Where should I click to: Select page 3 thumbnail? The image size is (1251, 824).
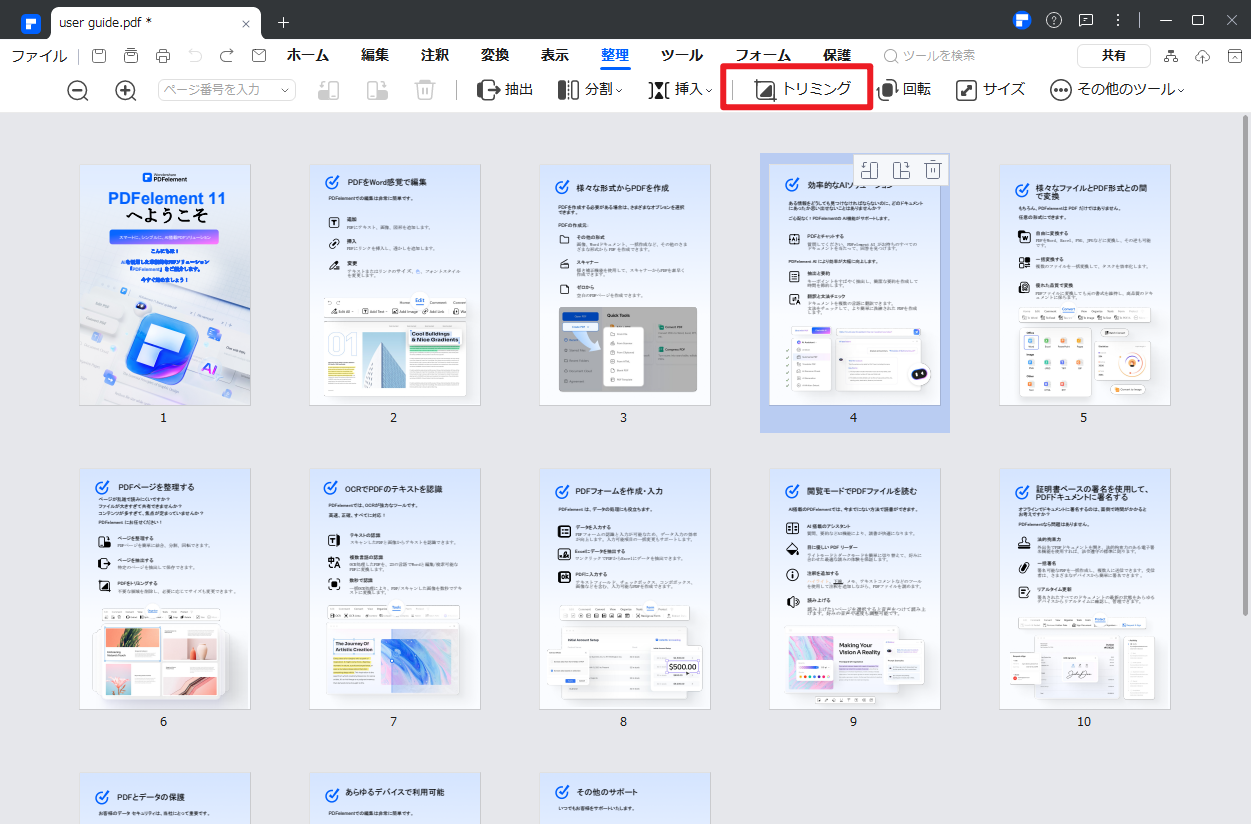(x=625, y=285)
